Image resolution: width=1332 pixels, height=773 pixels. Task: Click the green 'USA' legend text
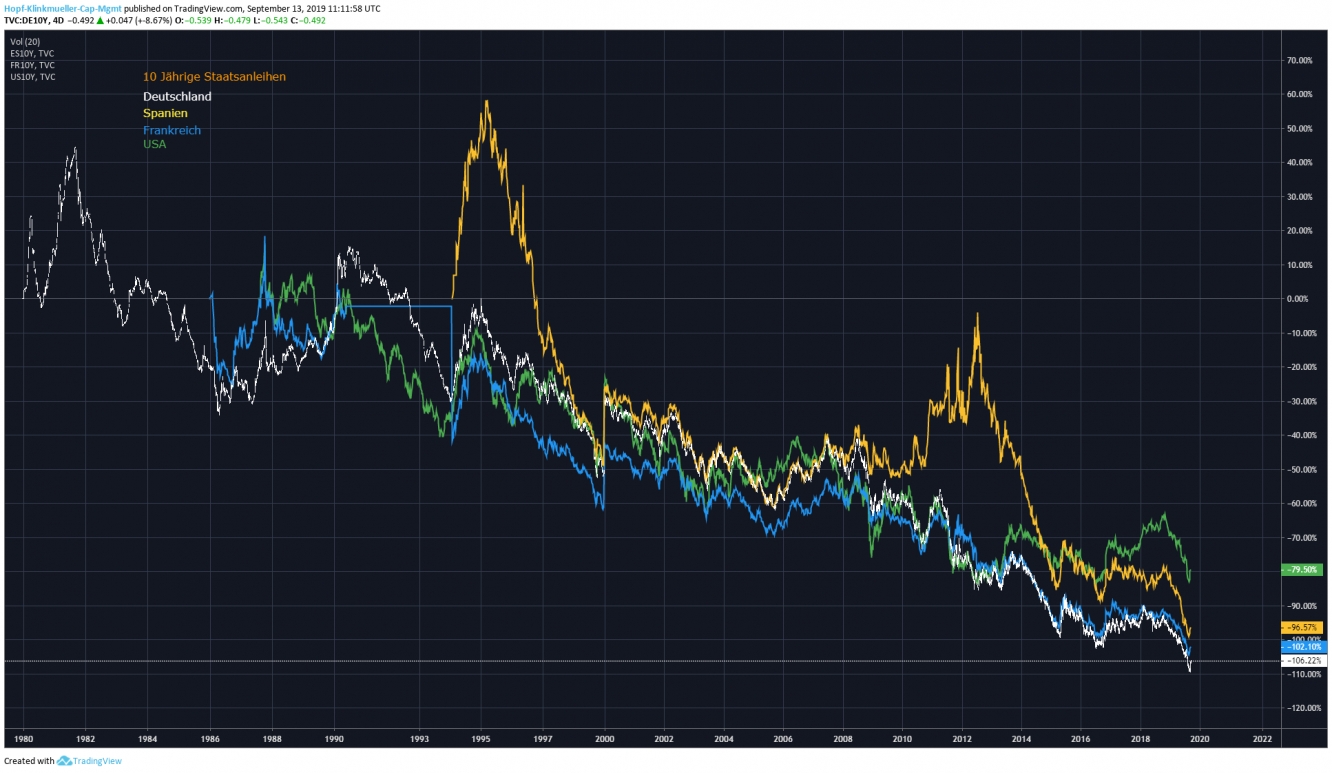click(x=155, y=145)
